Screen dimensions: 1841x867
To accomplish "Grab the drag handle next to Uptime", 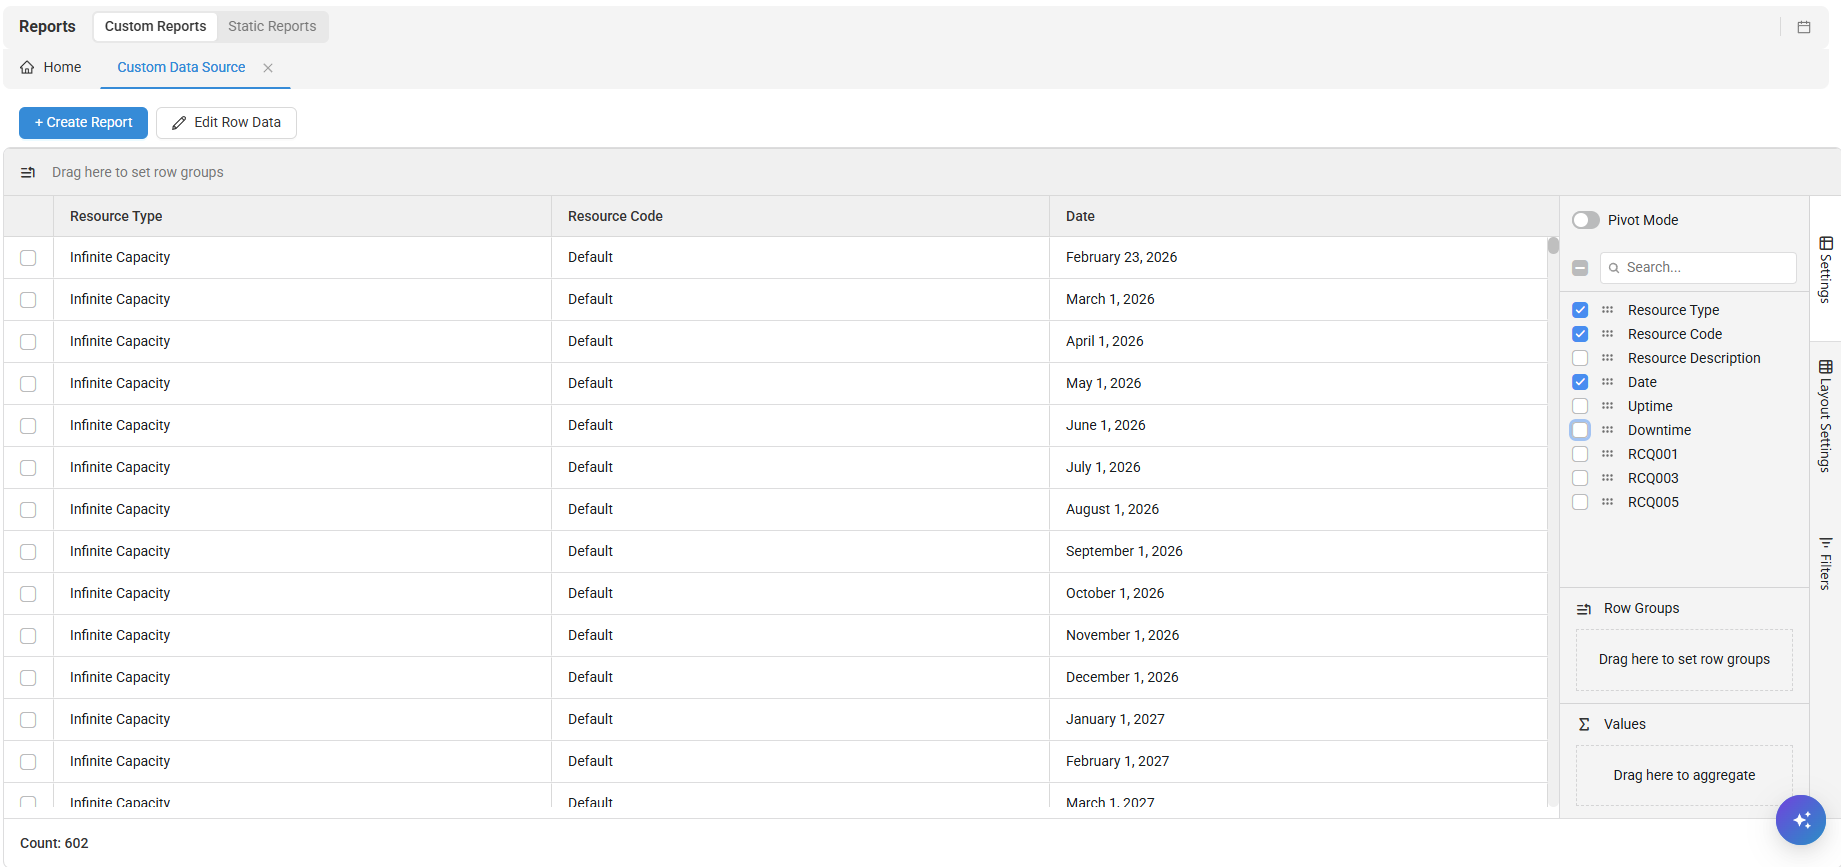I will (1607, 406).
